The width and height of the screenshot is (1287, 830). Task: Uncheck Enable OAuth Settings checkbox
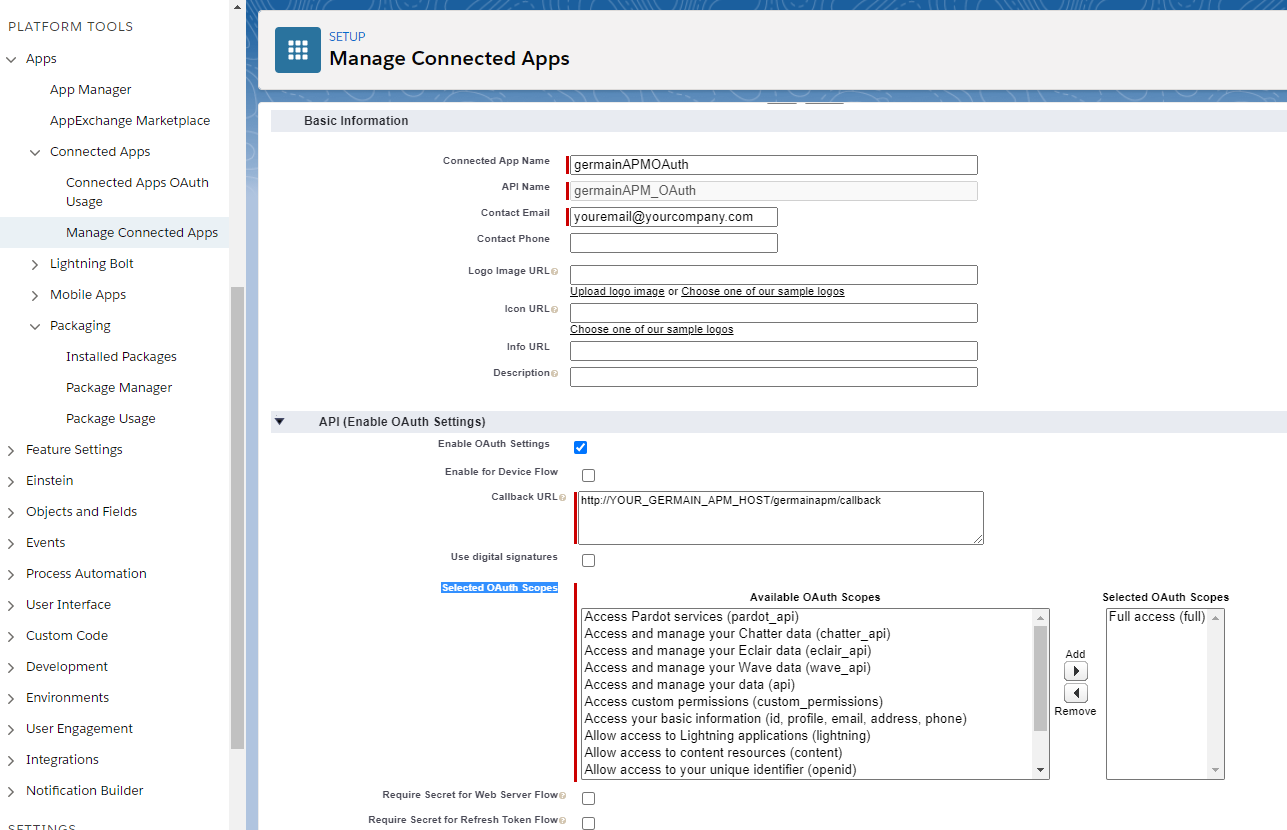(580, 447)
